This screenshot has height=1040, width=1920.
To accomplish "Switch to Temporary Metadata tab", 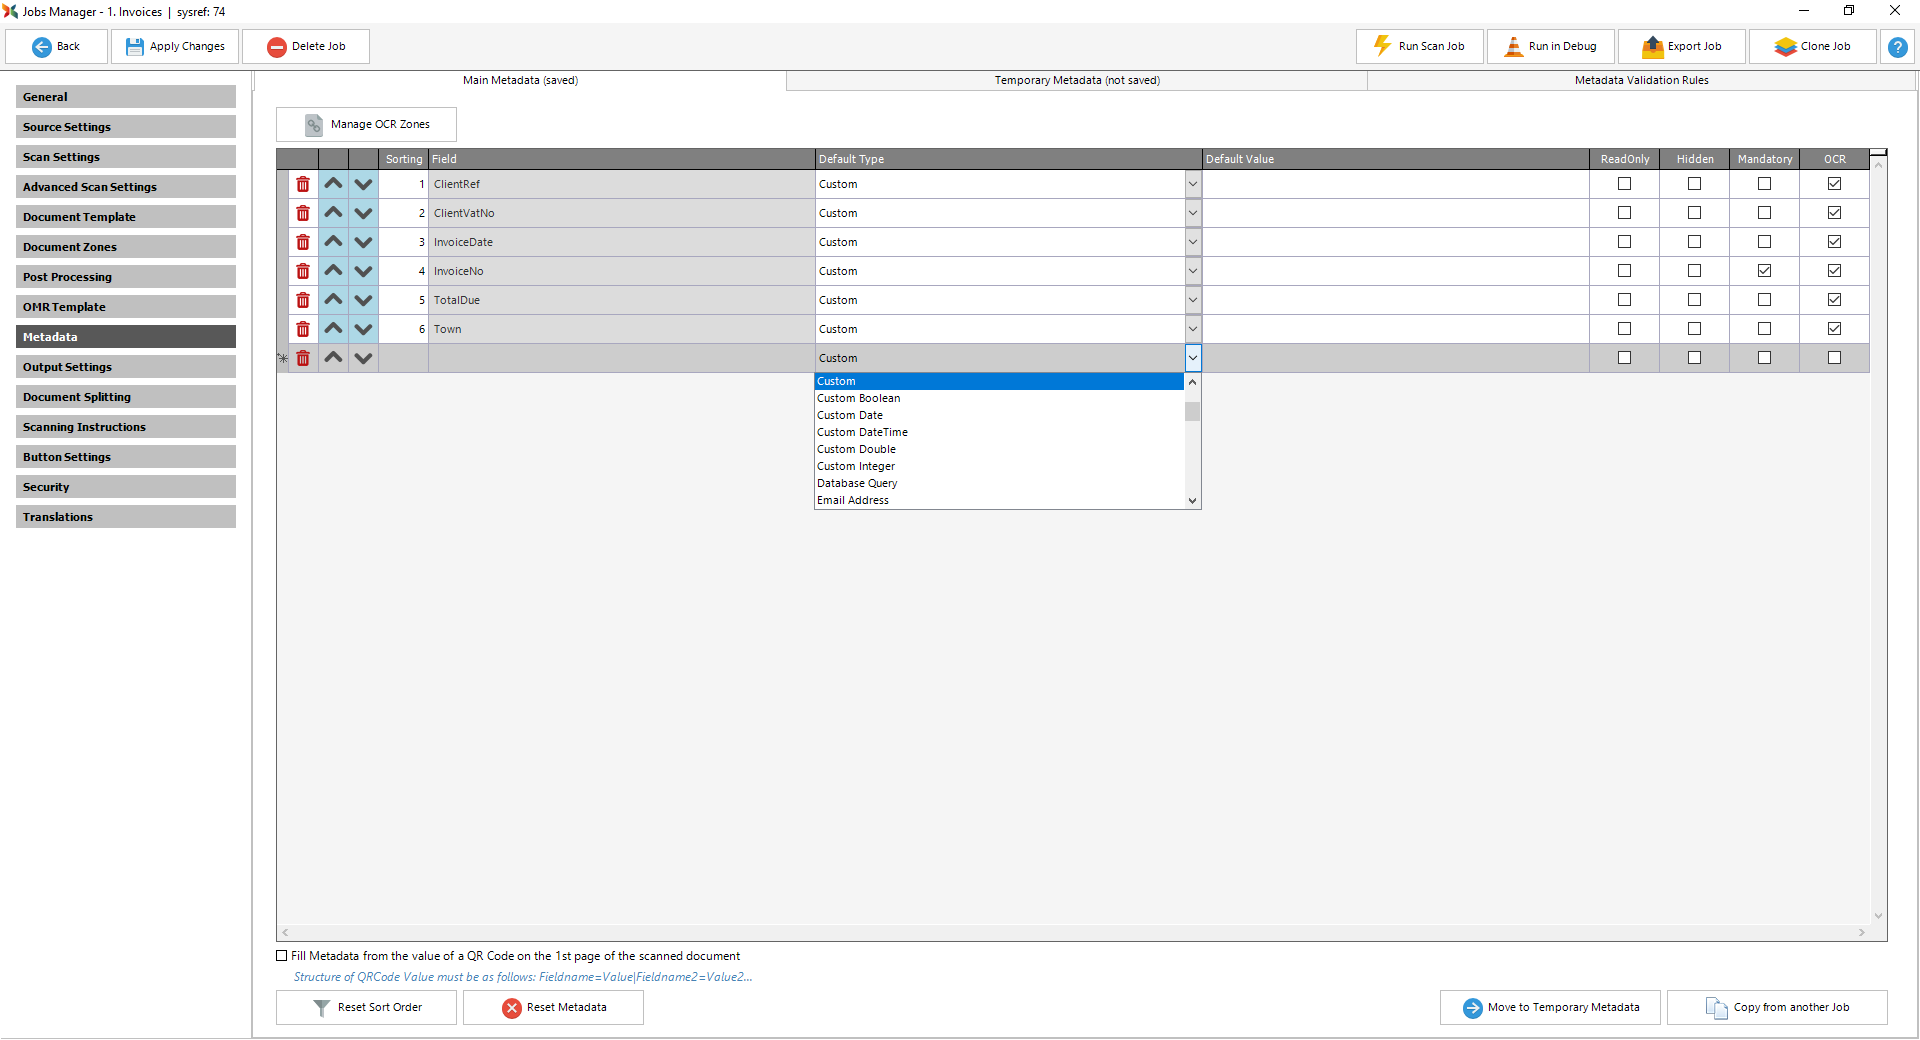I will tap(1076, 80).
